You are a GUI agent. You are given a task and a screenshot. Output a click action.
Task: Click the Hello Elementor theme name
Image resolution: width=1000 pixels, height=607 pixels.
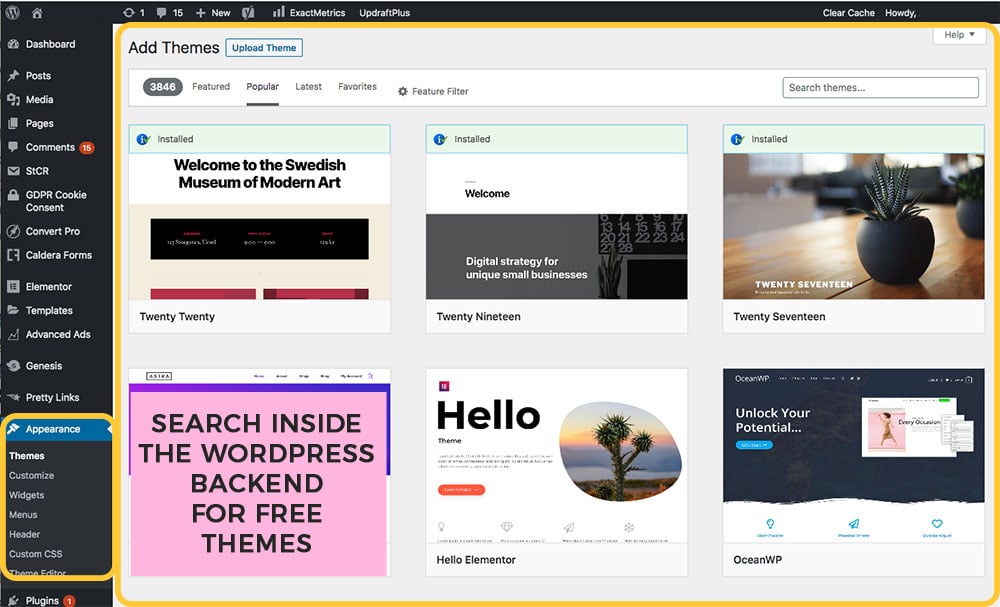pos(476,559)
